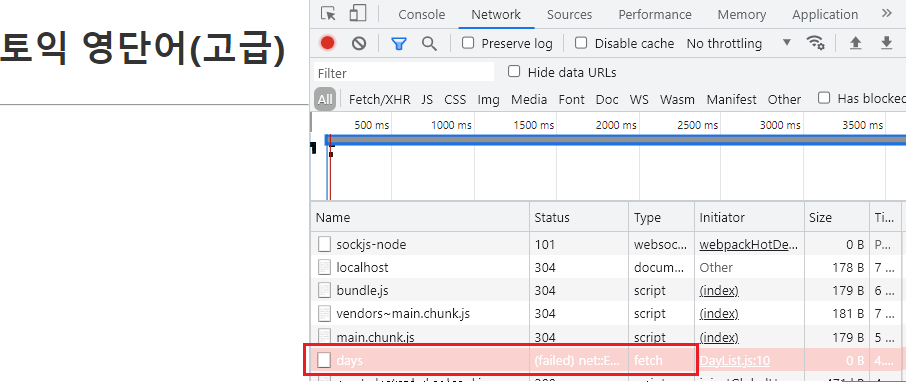
Task: Sort by the Name column header
Action: (420, 217)
